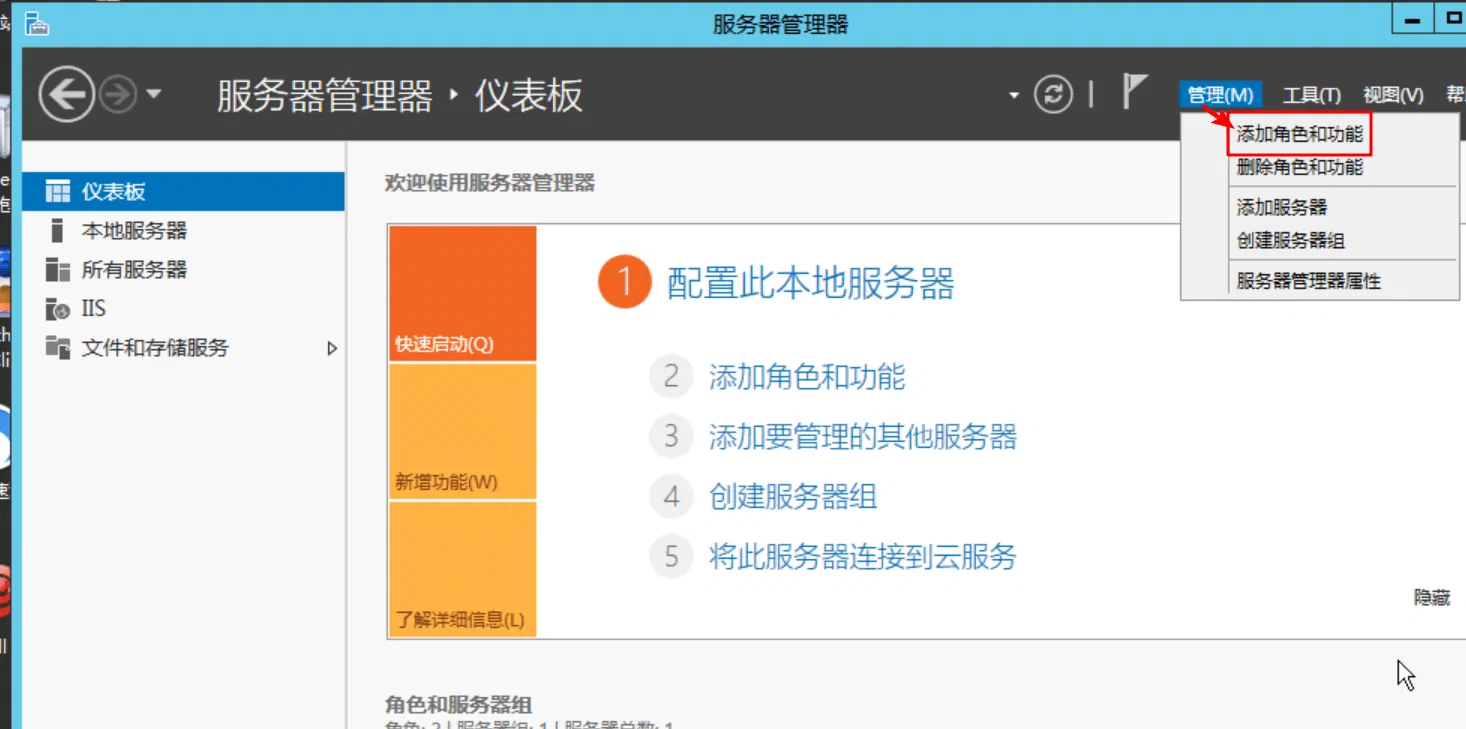
Task: Expand 文件和存储服务 submenu arrow
Action: click(x=333, y=349)
